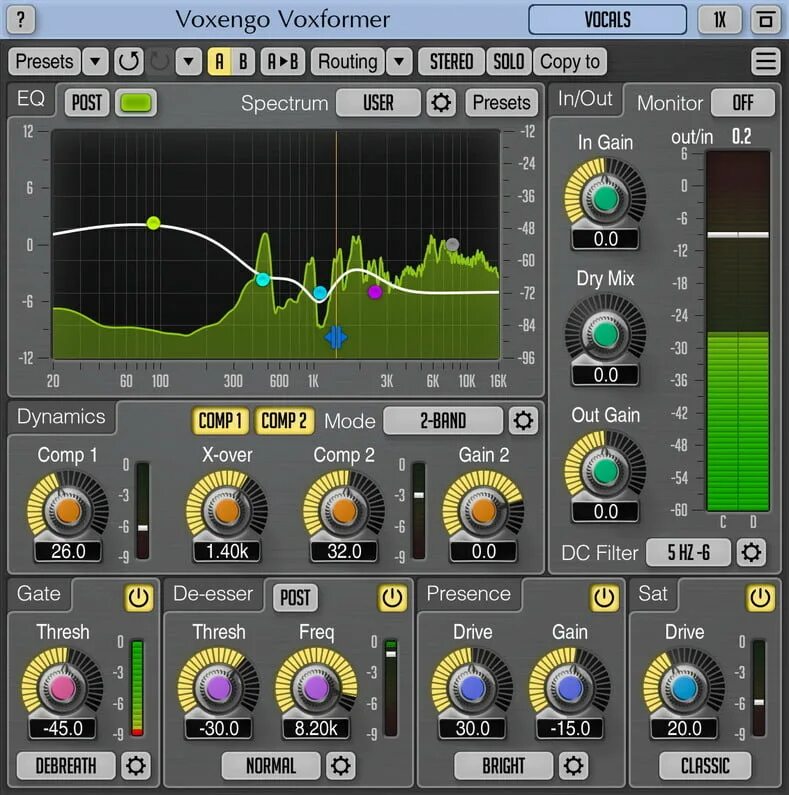Click Copy to button
The image size is (789, 795).
coord(570,61)
